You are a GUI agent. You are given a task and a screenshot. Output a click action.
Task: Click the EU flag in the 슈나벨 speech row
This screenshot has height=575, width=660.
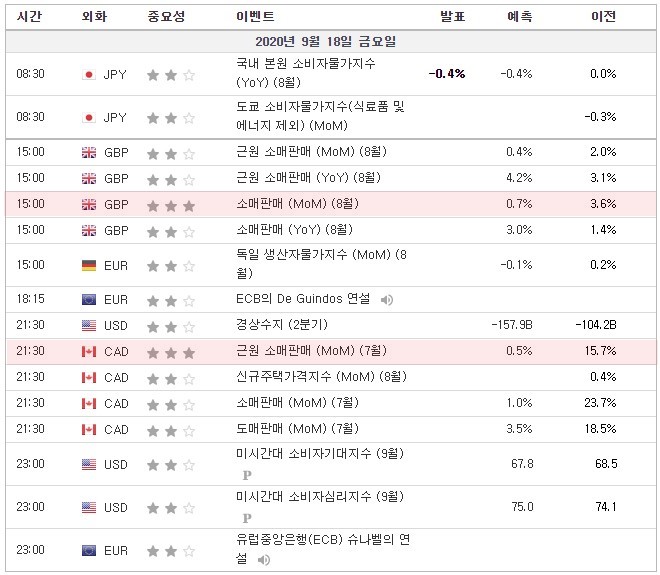(89, 551)
